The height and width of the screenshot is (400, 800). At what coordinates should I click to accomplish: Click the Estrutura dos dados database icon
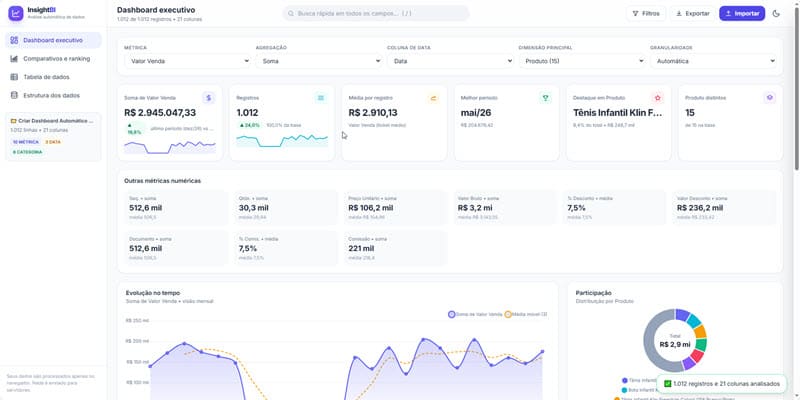pyautogui.click(x=14, y=95)
